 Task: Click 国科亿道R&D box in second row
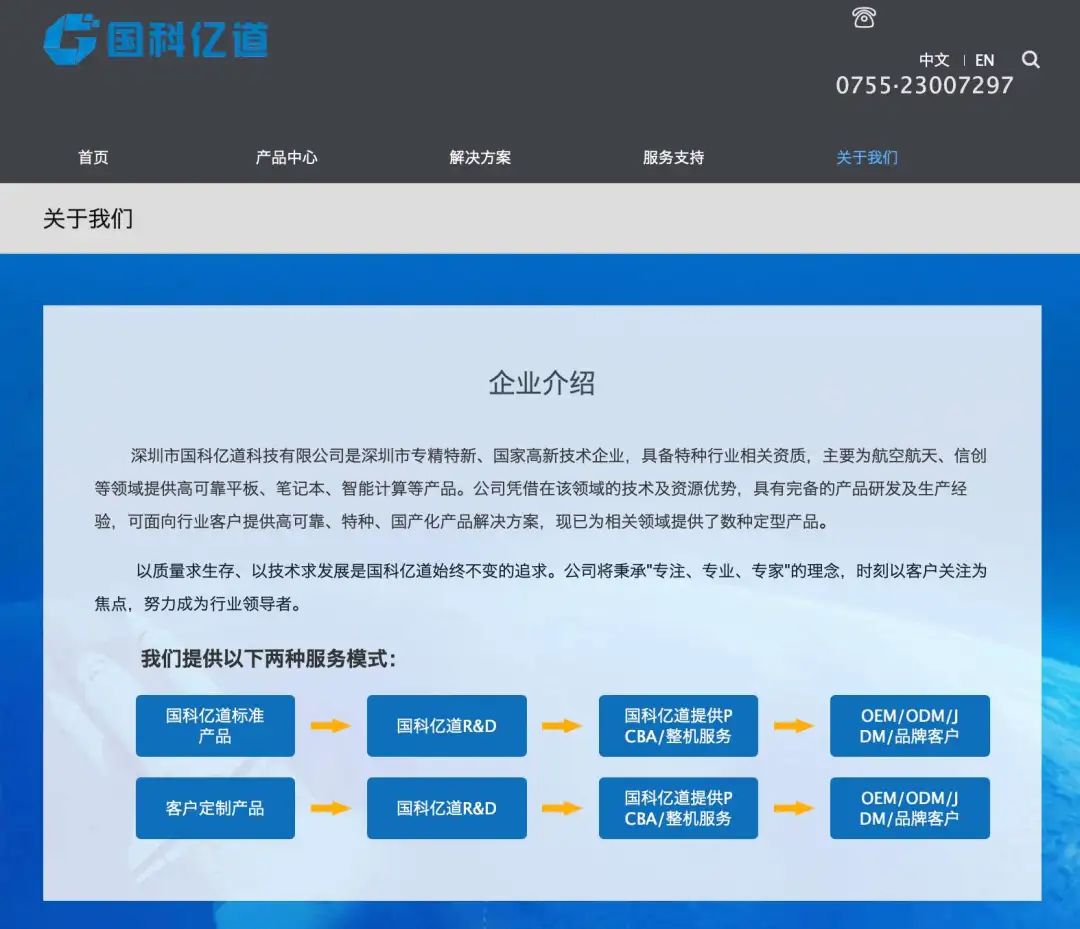pyautogui.click(x=446, y=808)
